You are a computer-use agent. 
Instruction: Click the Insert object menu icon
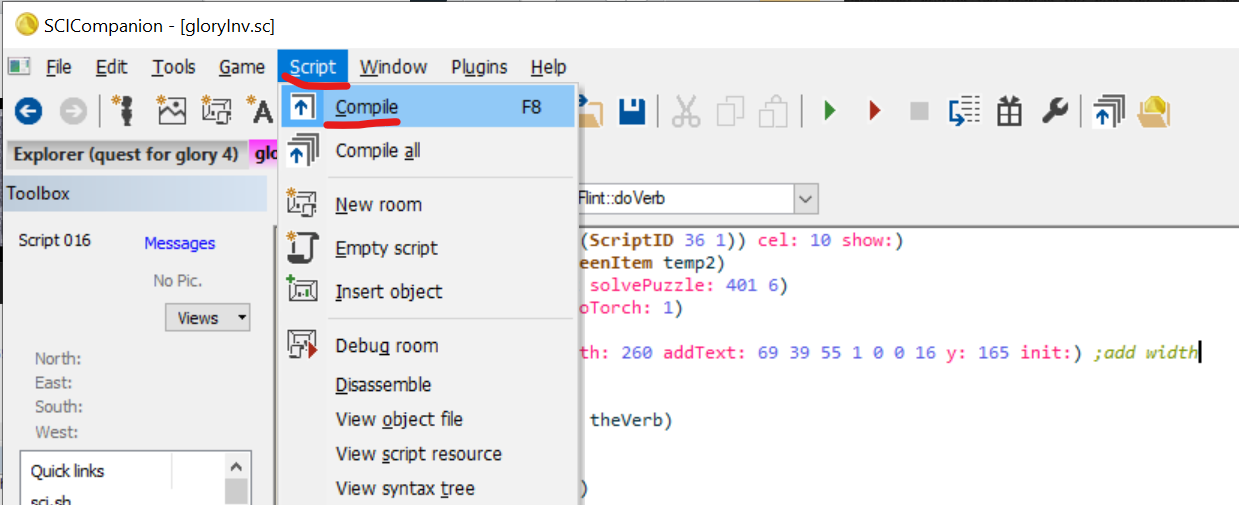(302, 291)
